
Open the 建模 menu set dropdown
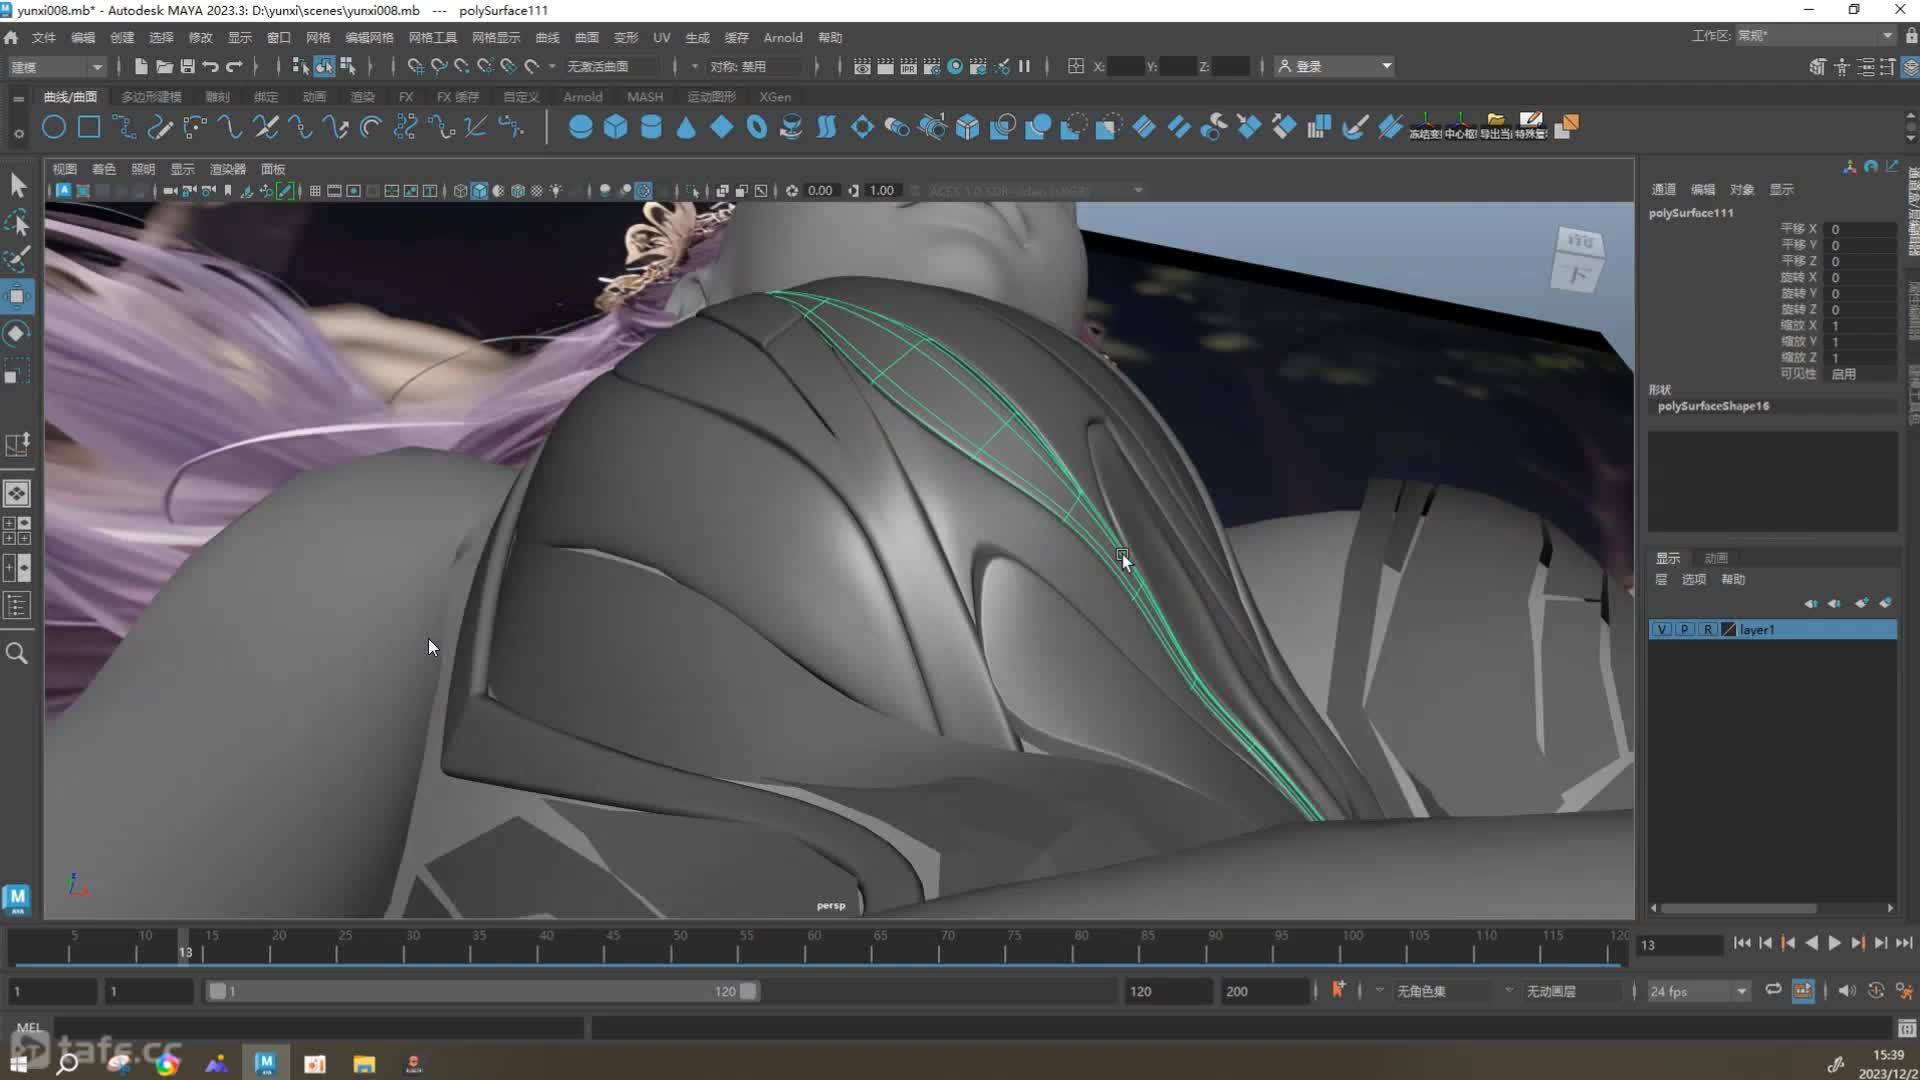[x=56, y=66]
